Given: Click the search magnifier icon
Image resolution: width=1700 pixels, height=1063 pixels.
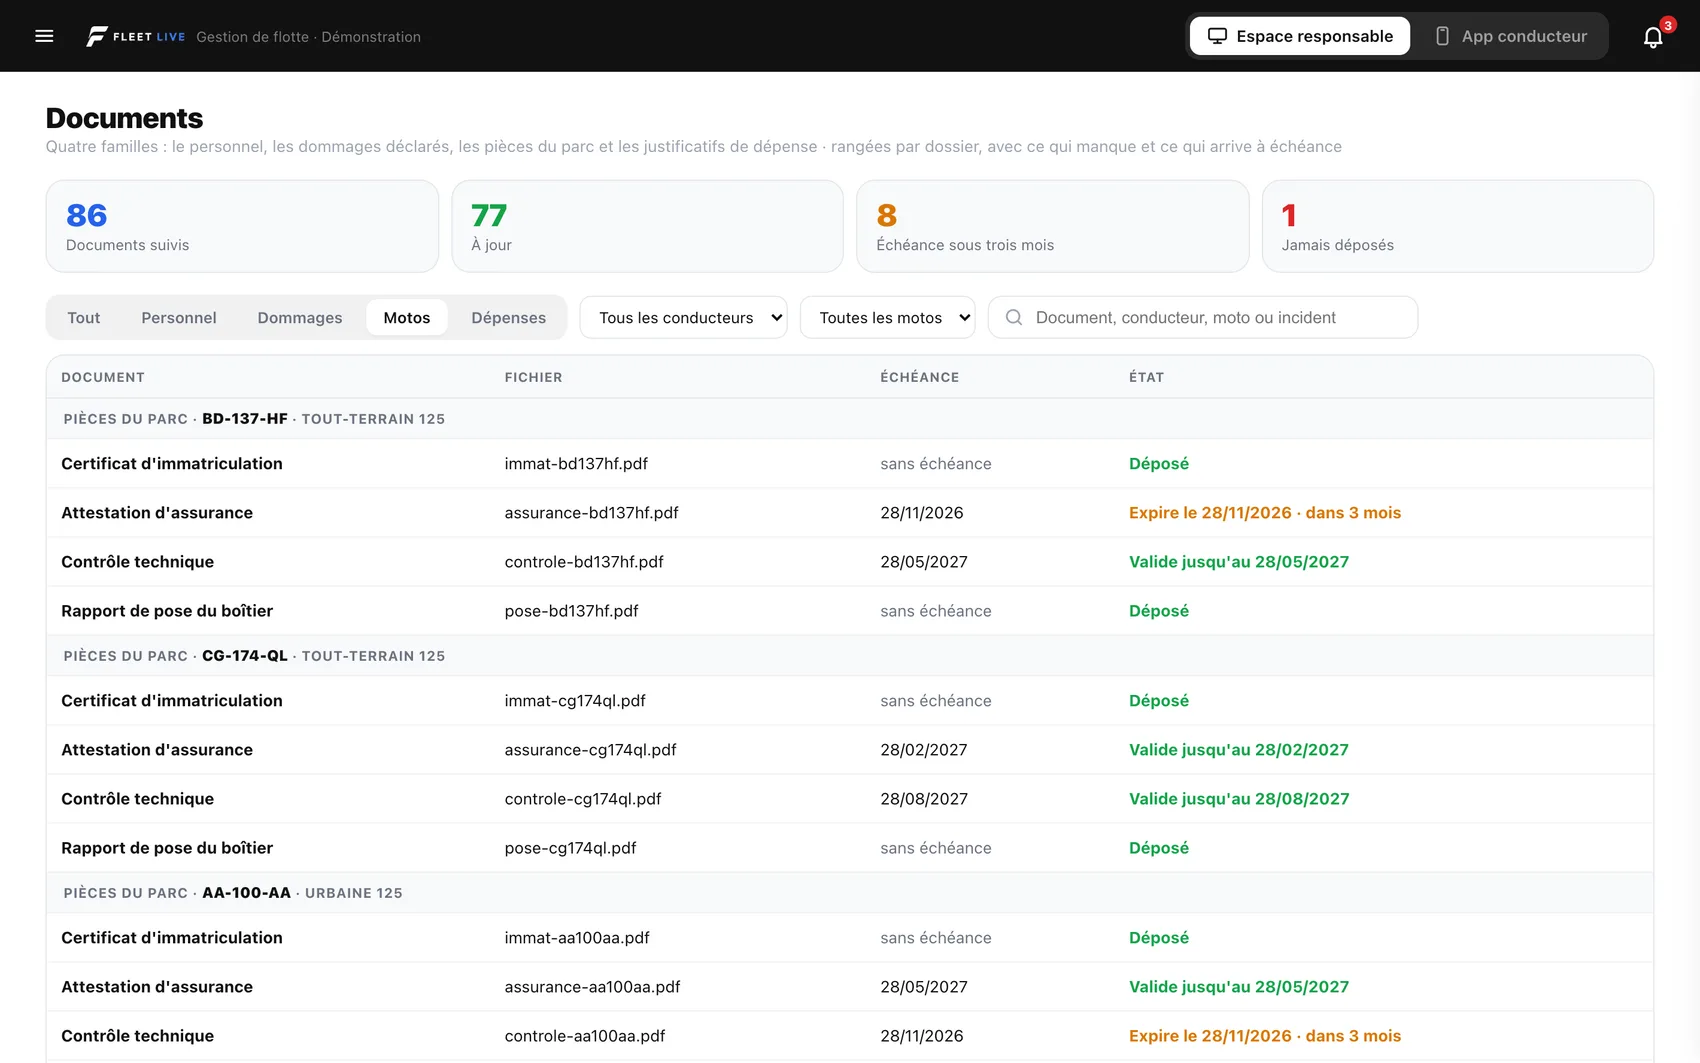Looking at the screenshot, I should point(1013,317).
